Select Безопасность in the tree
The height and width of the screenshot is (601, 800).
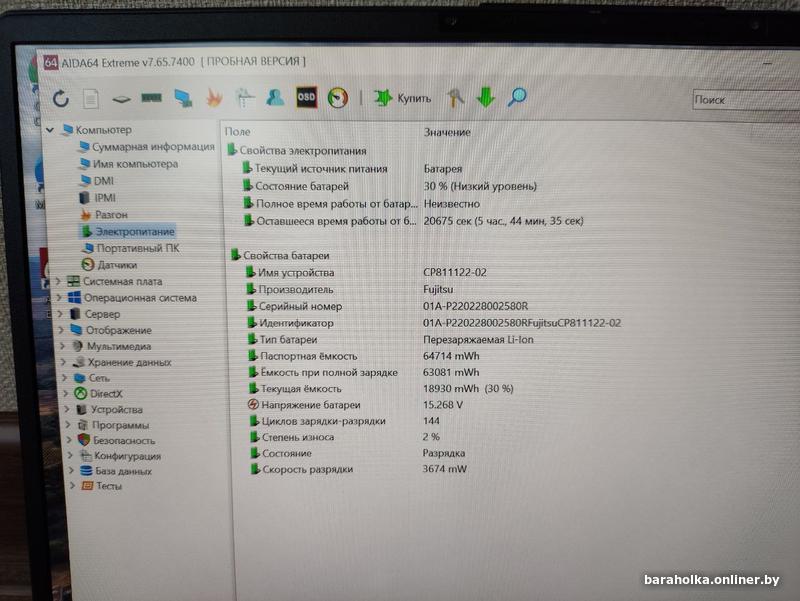pyautogui.click(x=117, y=440)
